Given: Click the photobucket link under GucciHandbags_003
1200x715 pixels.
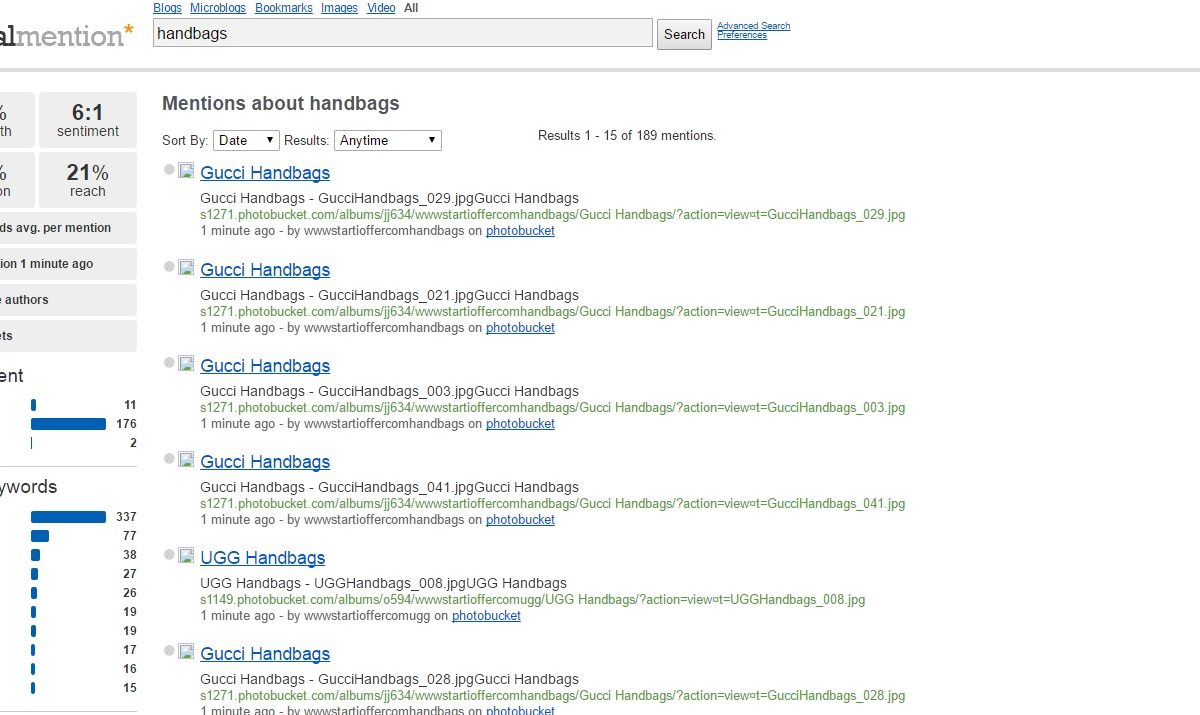Looking at the screenshot, I should pyautogui.click(x=520, y=424).
